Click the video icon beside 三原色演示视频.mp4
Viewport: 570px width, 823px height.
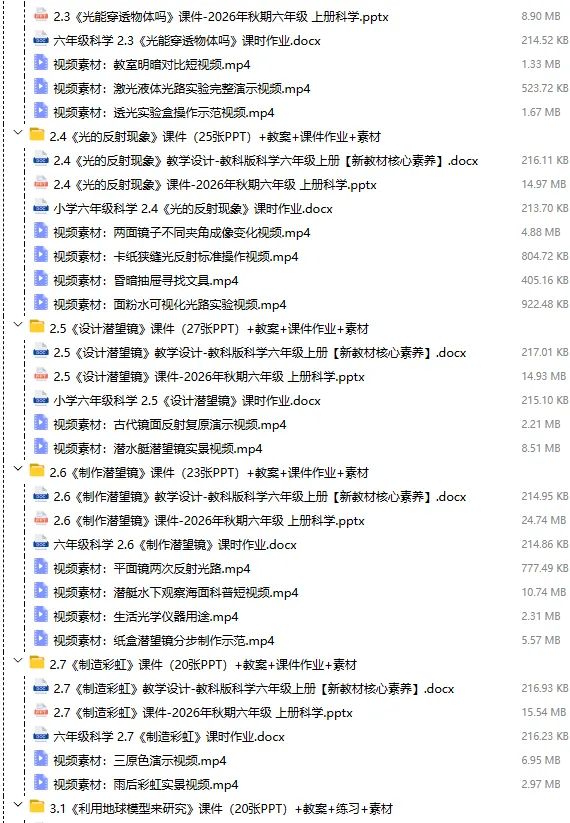40,760
